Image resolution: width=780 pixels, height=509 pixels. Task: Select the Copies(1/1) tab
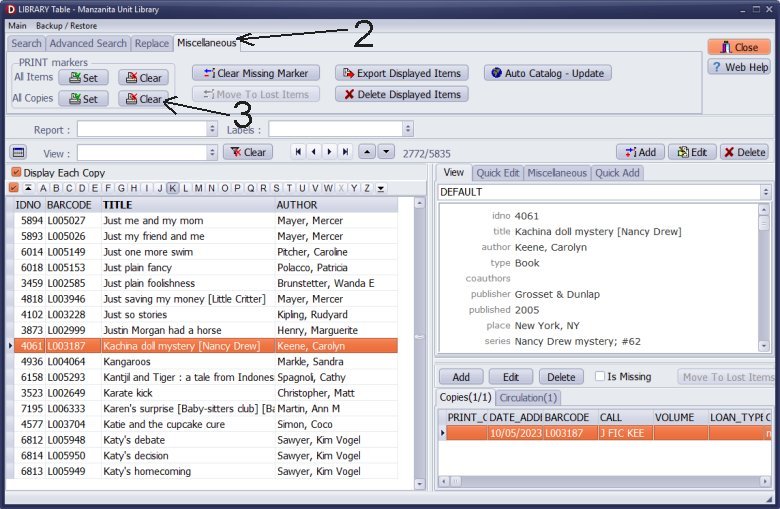pos(465,397)
